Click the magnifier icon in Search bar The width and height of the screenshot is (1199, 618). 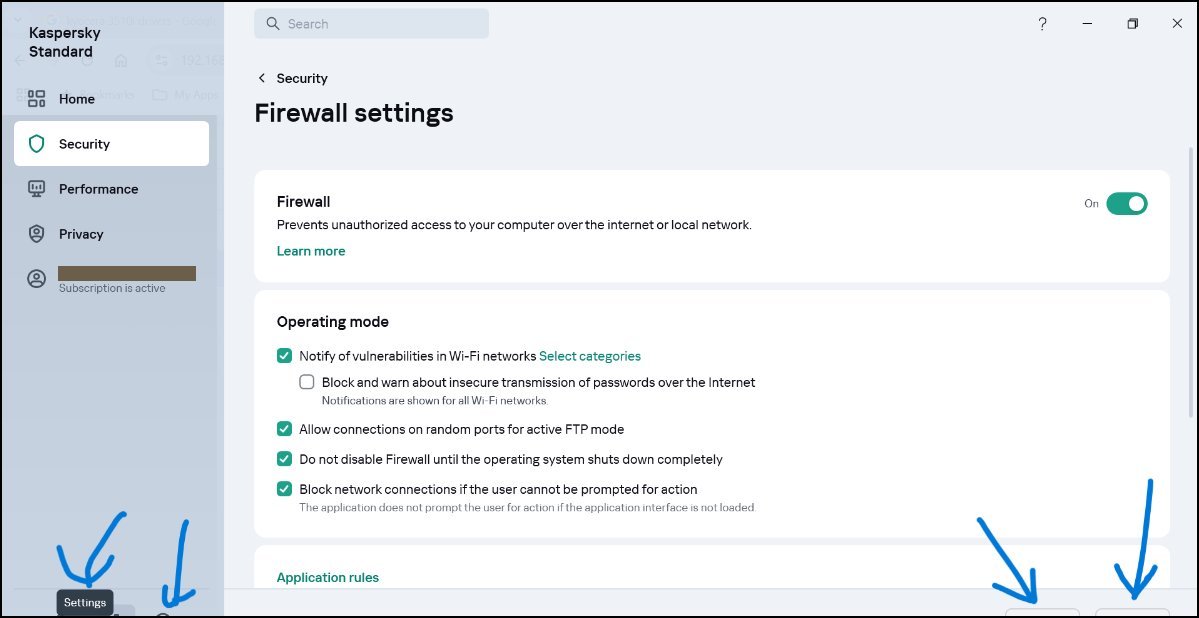(x=273, y=24)
